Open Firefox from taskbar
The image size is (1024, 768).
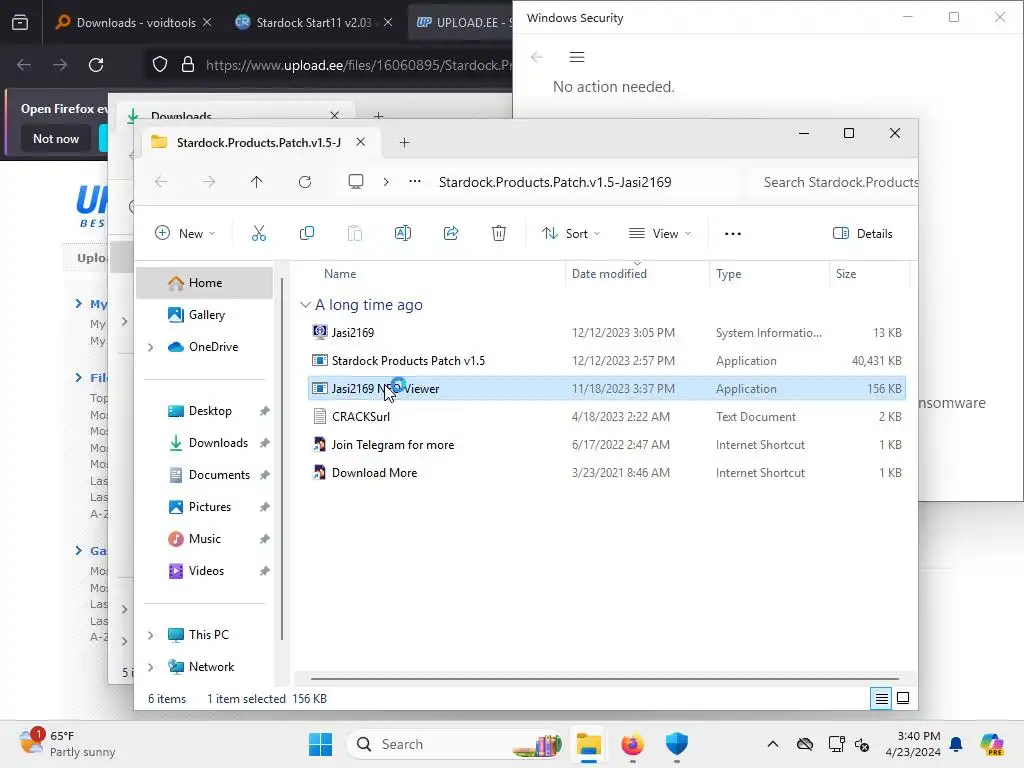point(632,744)
